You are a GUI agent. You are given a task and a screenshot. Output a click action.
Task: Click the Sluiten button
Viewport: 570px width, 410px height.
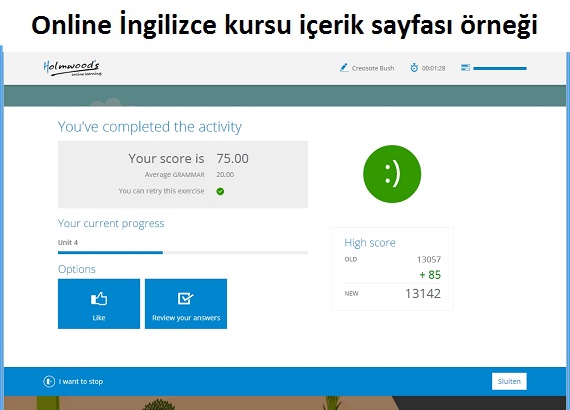point(509,381)
